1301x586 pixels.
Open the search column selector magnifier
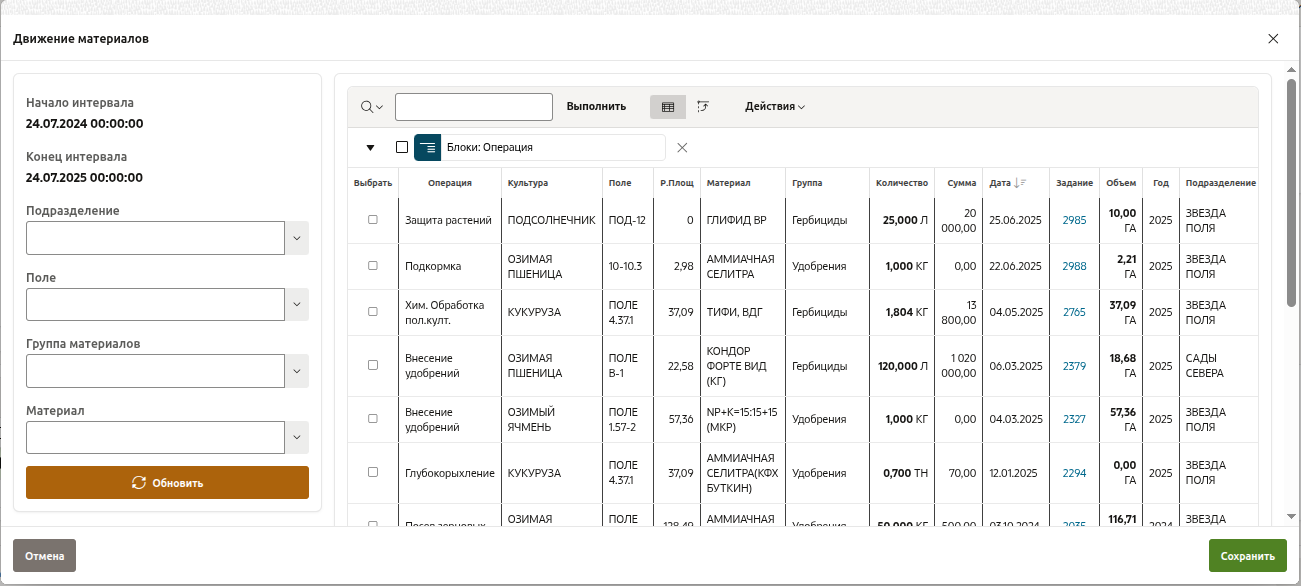pos(371,107)
